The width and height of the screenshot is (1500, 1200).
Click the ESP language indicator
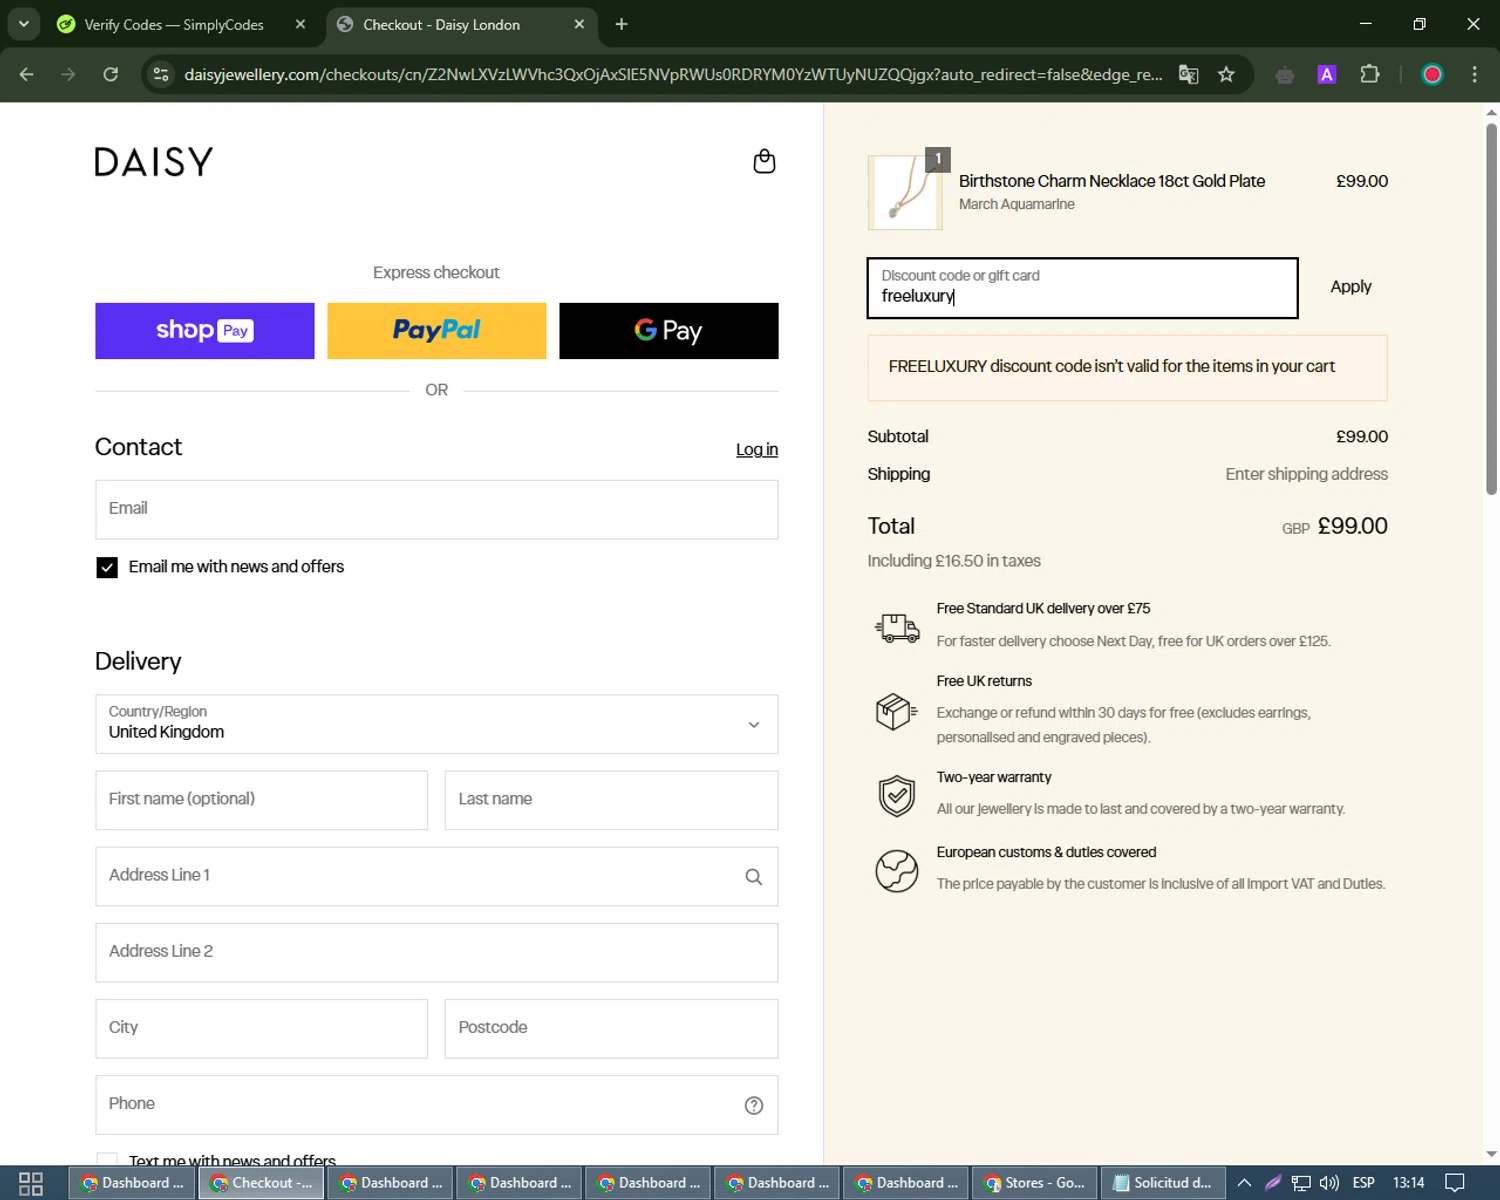click(1363, 1183)
